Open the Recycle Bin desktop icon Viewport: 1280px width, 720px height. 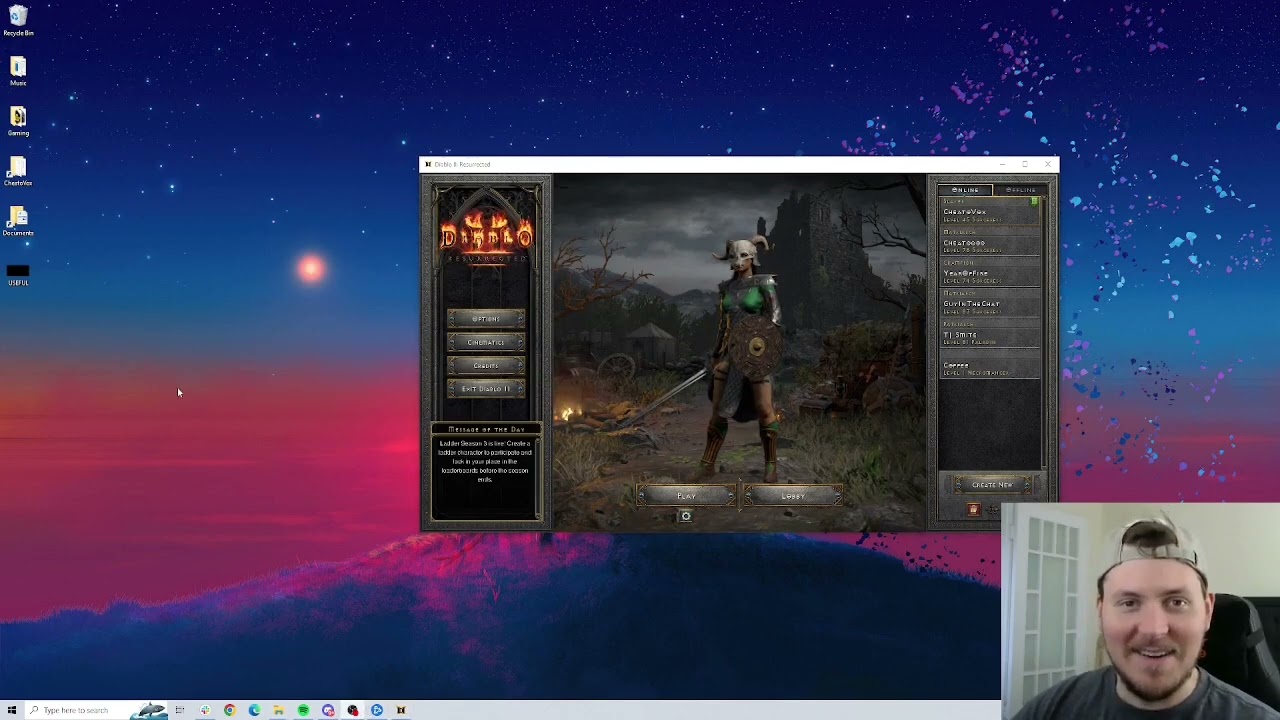pos(18,21)
